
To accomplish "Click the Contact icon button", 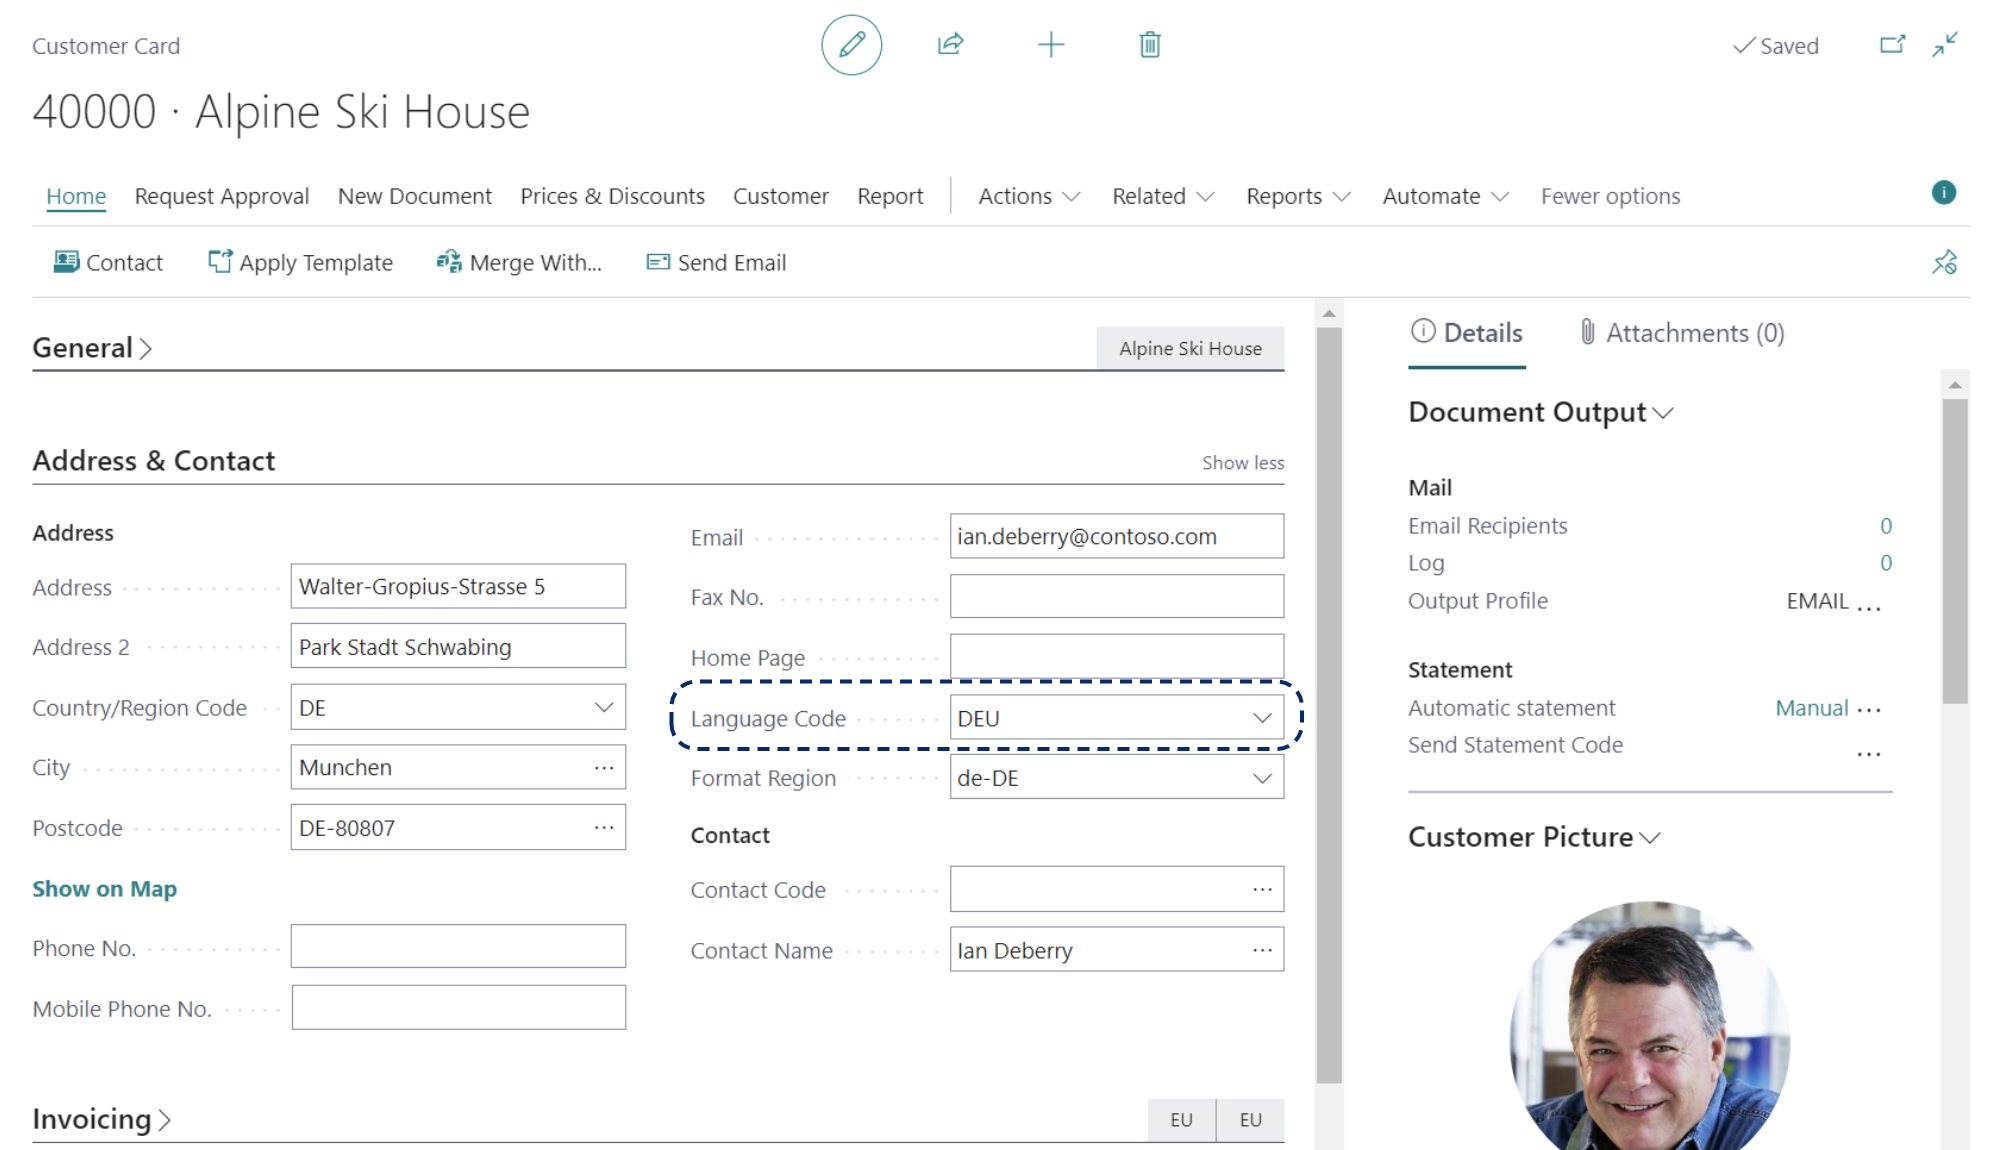I will (x=66, y=261).
